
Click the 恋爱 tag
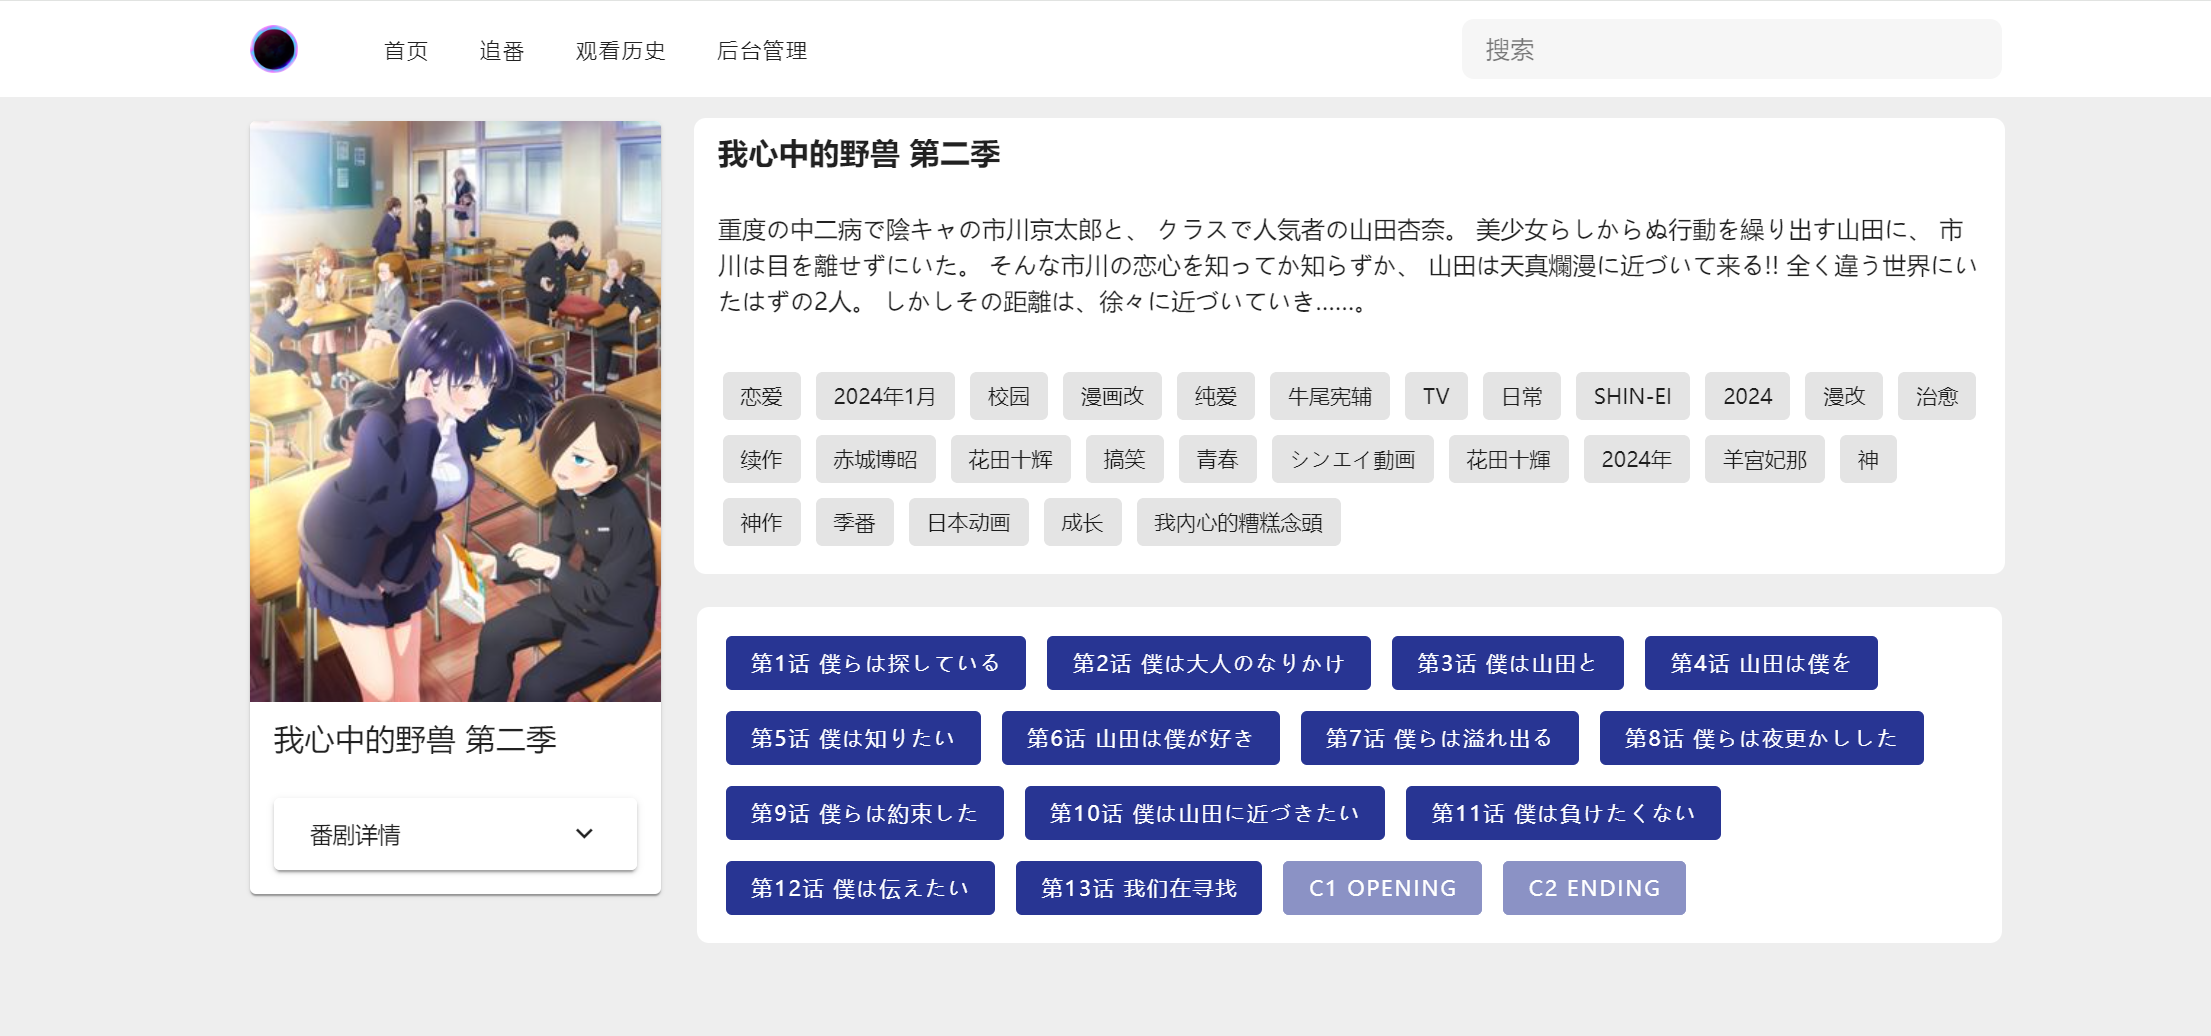coord(762,396)
